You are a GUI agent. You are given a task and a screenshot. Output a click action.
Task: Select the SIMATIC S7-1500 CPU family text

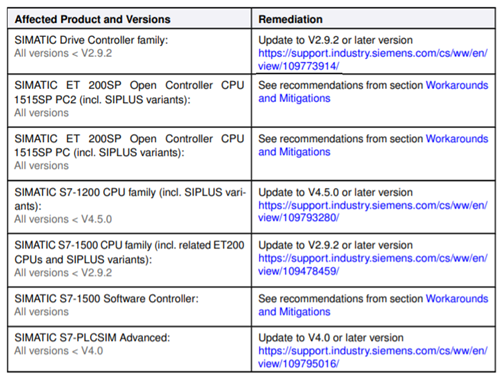click(129, 252)
